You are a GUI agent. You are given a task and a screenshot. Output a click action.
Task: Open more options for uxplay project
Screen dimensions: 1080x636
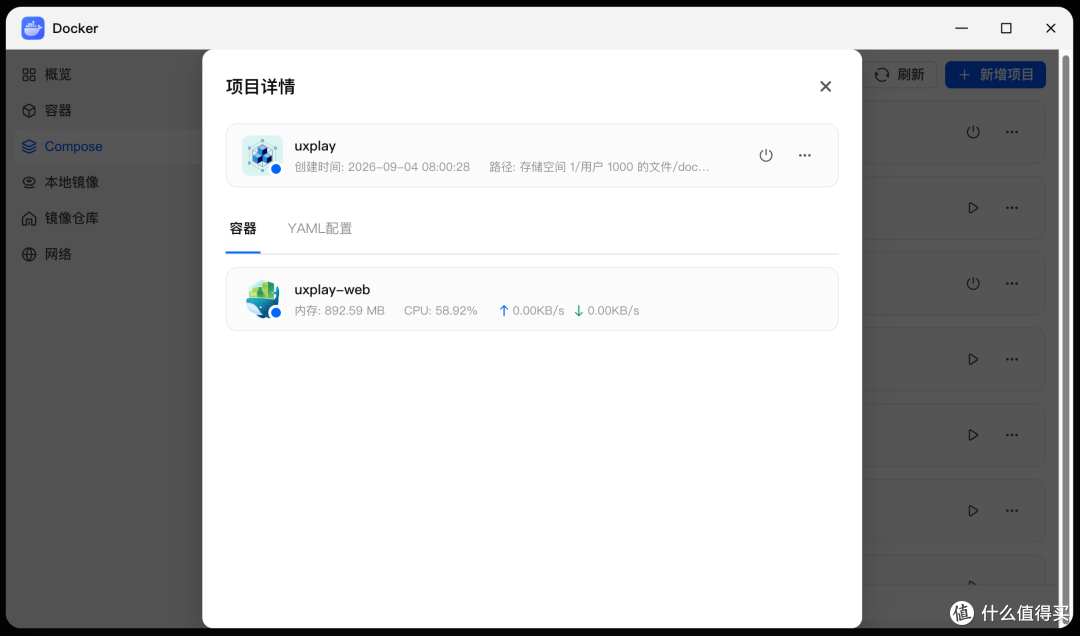(x=804, y=155)
